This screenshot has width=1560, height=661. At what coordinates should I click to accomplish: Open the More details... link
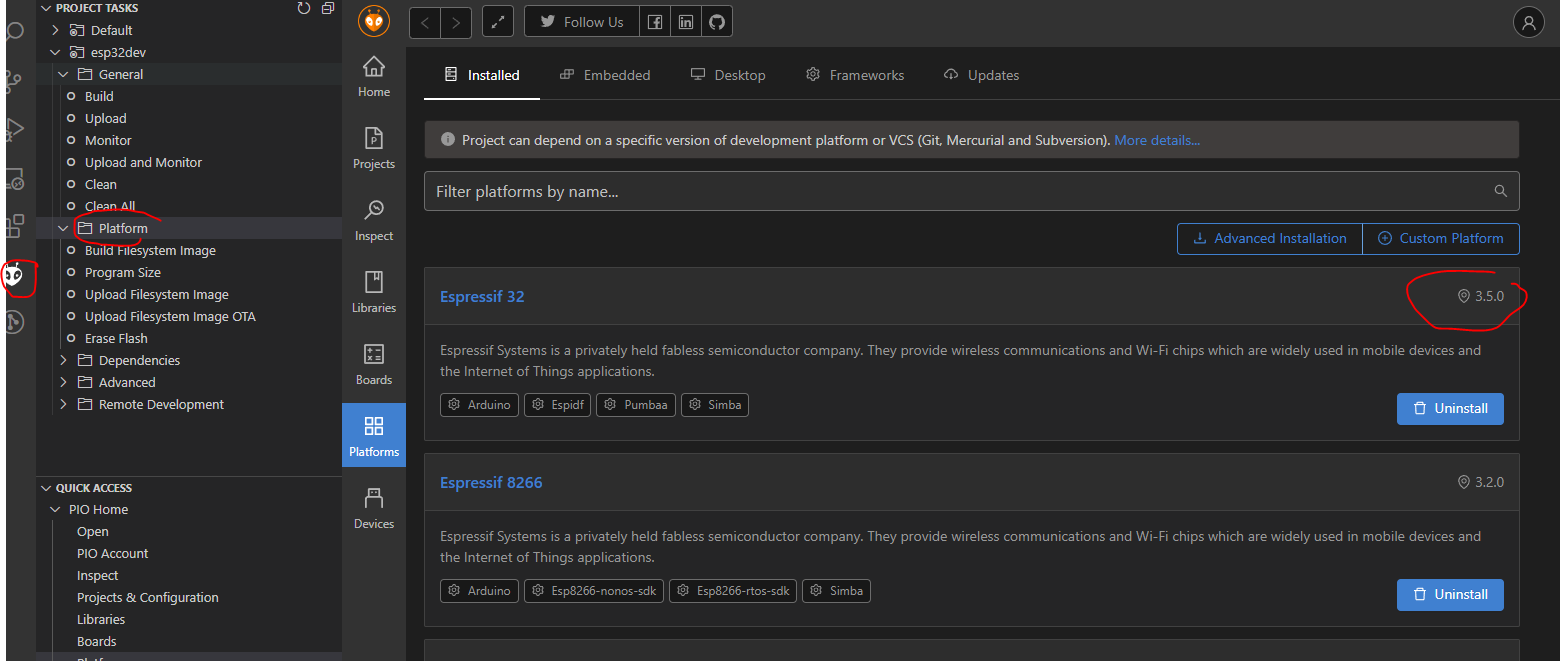[1157, 140]
